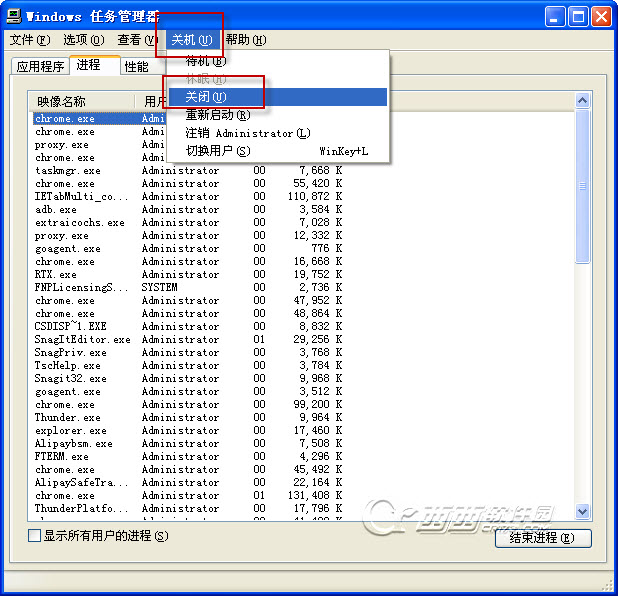
Task: Select the SnagItEditor.exe process row
Action: click(188, 339)
